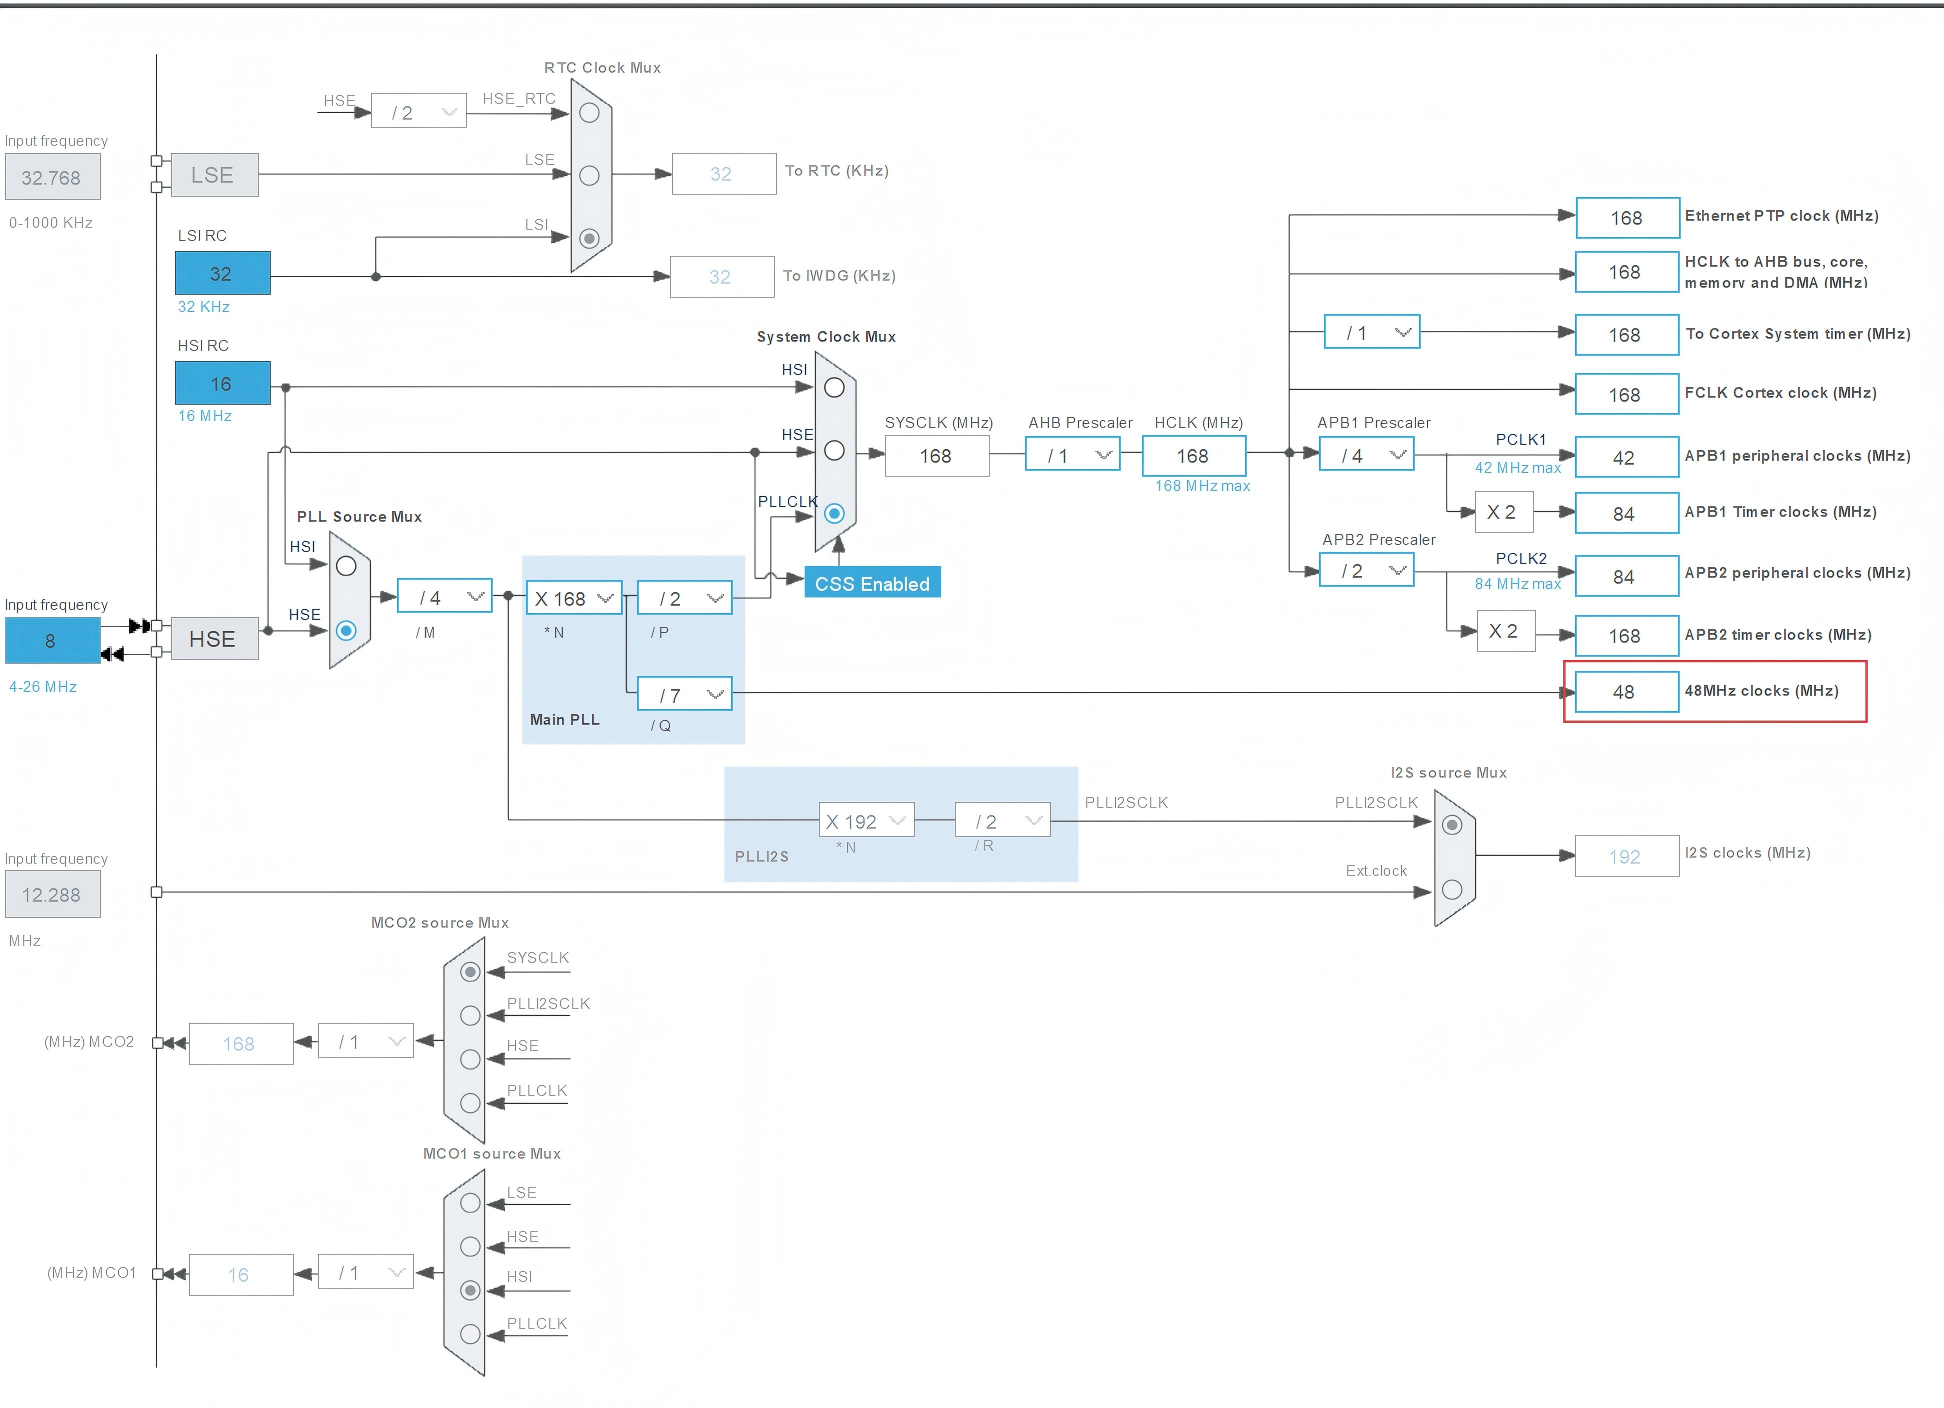
Task: Click HSE input frequency field showing 8
Action: tap(51, 641)
